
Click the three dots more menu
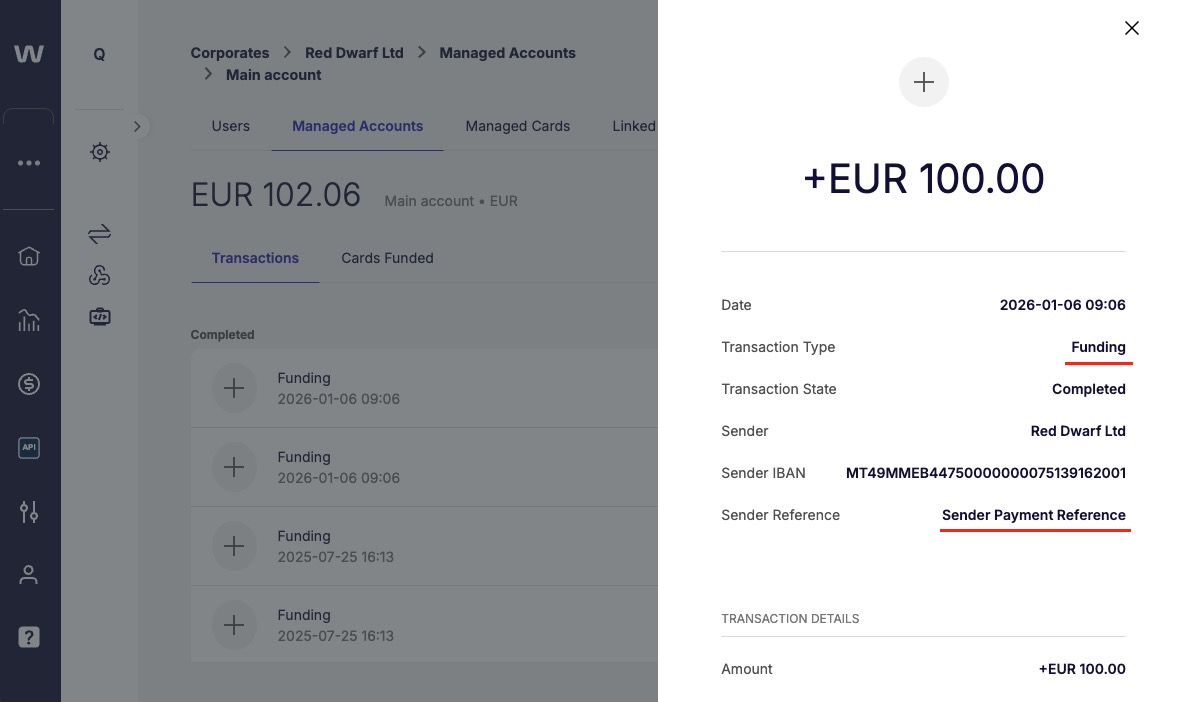click(x=29, y=163)
